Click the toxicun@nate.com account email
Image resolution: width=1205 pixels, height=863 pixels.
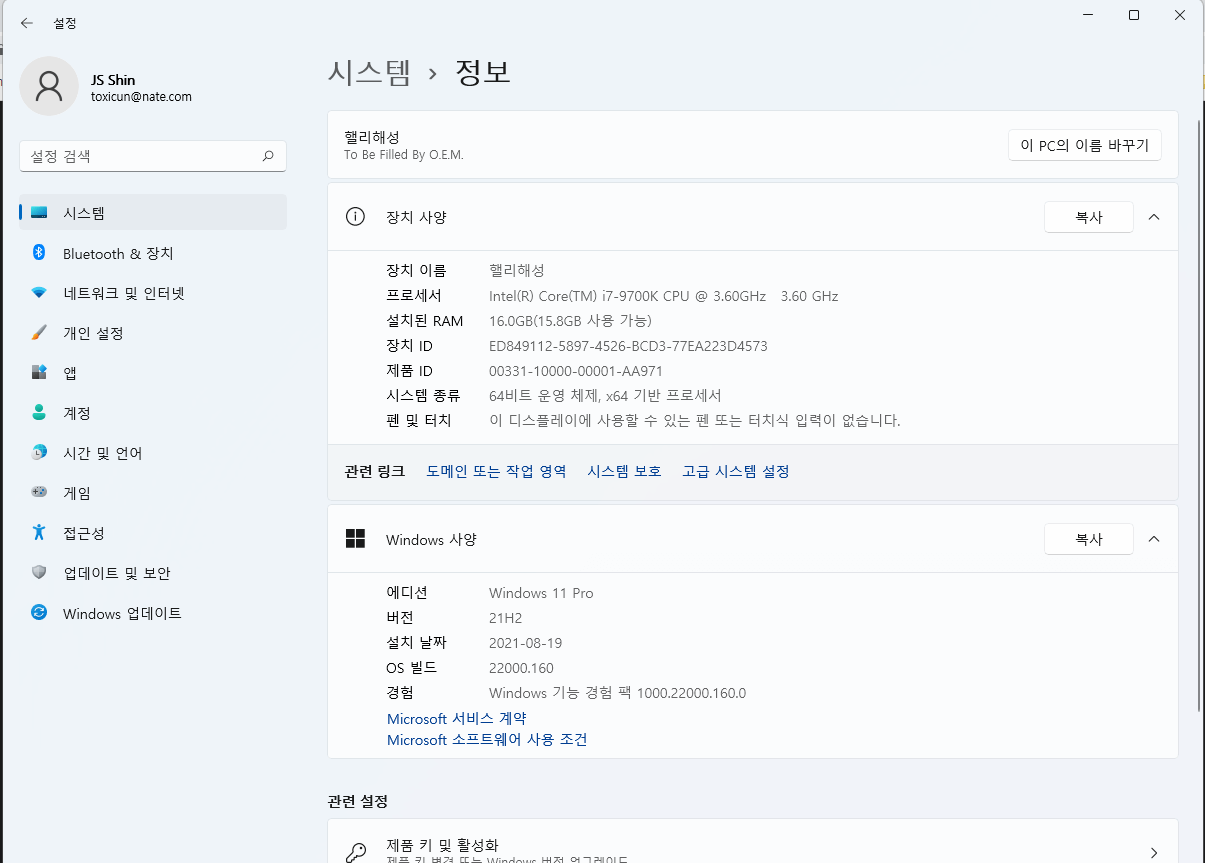tap(141, 97)
